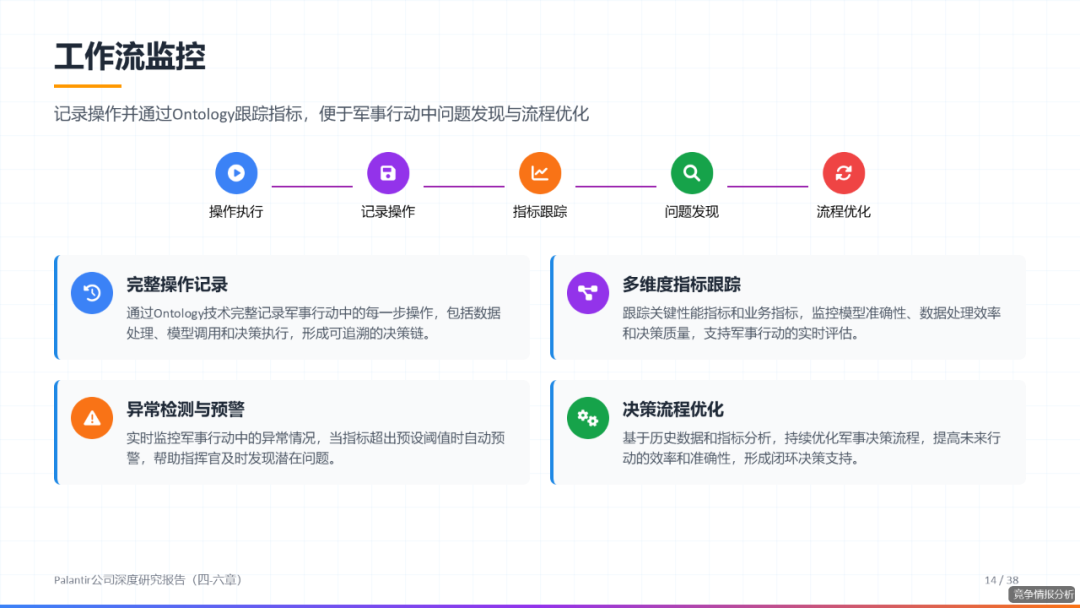Click the description starting 跟踪关键性能指标
This screenshot has height=608, width=1080.
(x=811, y=323)
